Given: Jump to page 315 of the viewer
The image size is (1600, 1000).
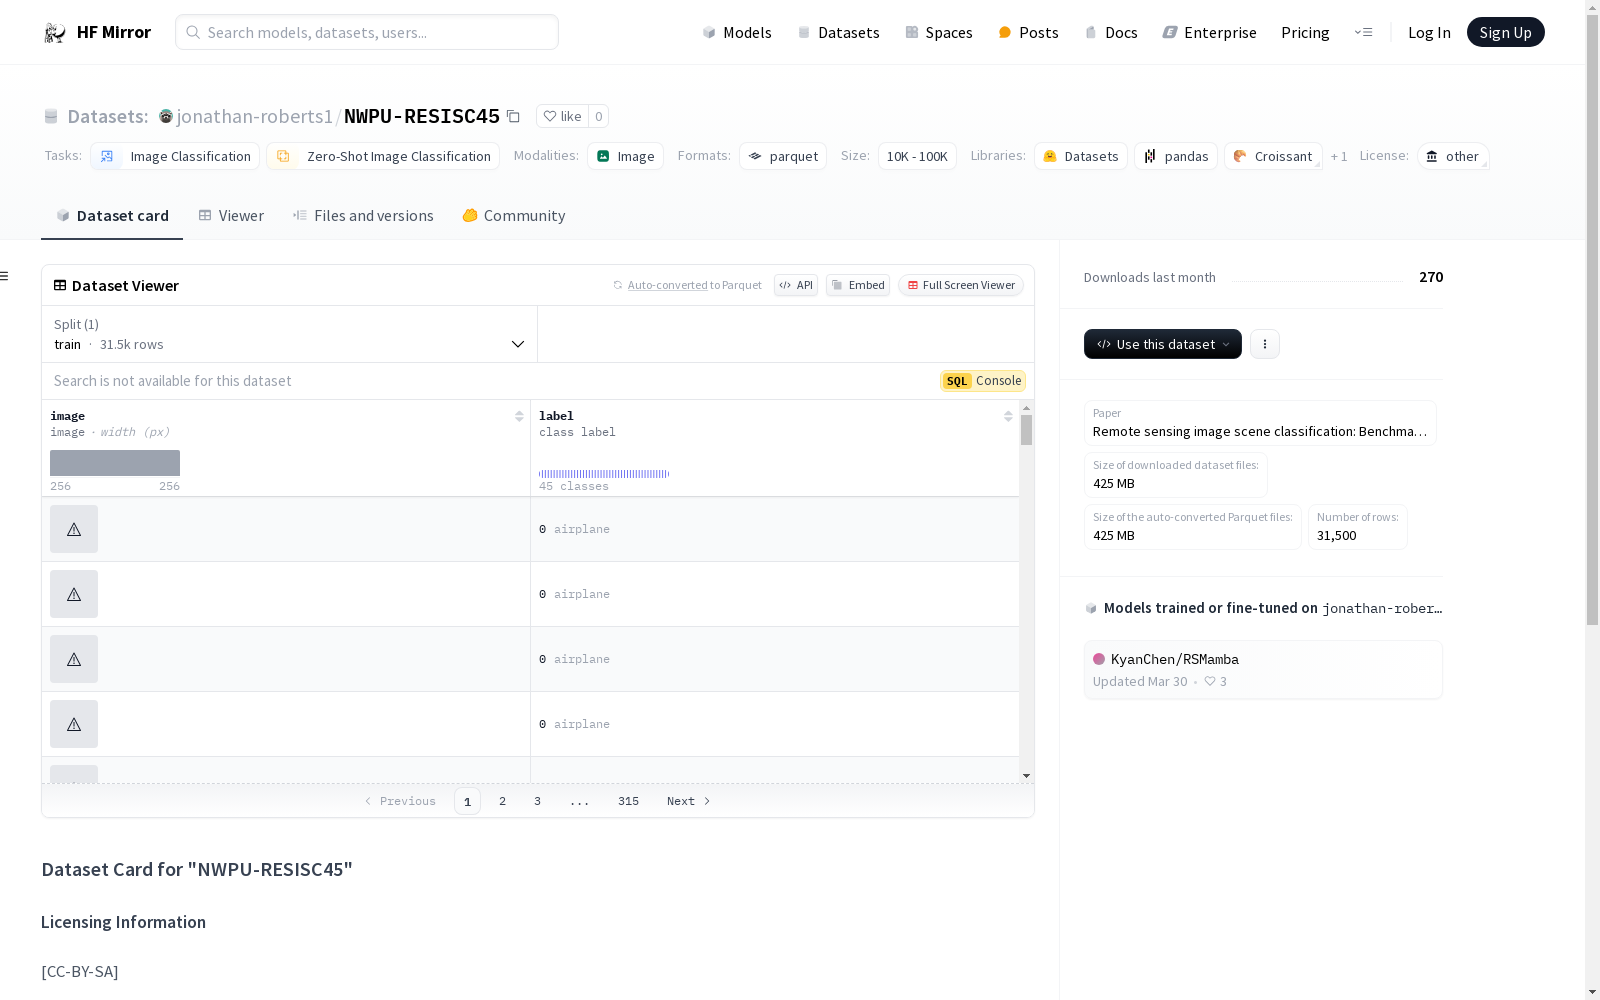Looking at the screenshot, I should click(628, 801).
